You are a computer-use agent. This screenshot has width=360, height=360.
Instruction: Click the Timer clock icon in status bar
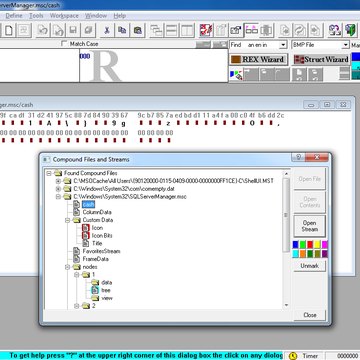[293, 356]
